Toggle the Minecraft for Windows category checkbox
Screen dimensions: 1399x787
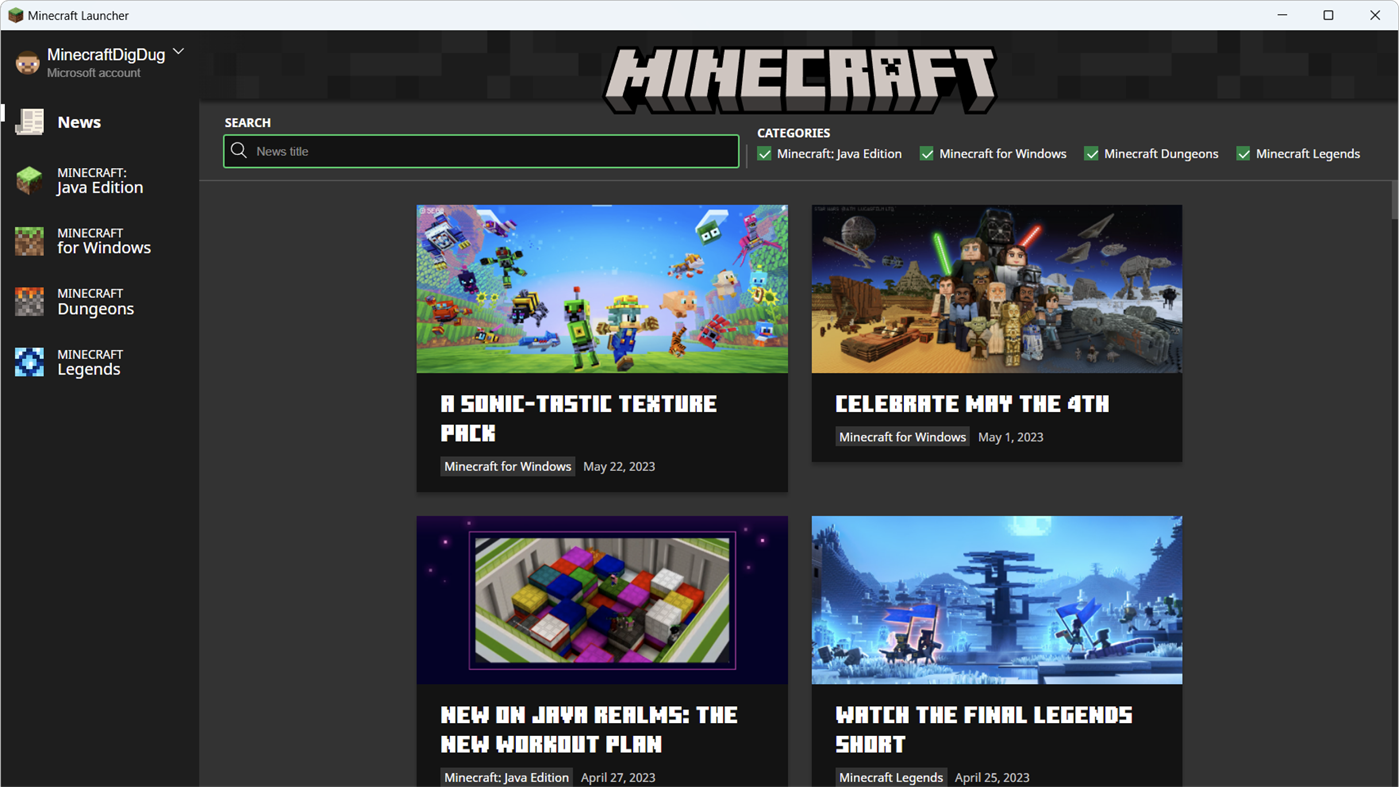point(926,154)
